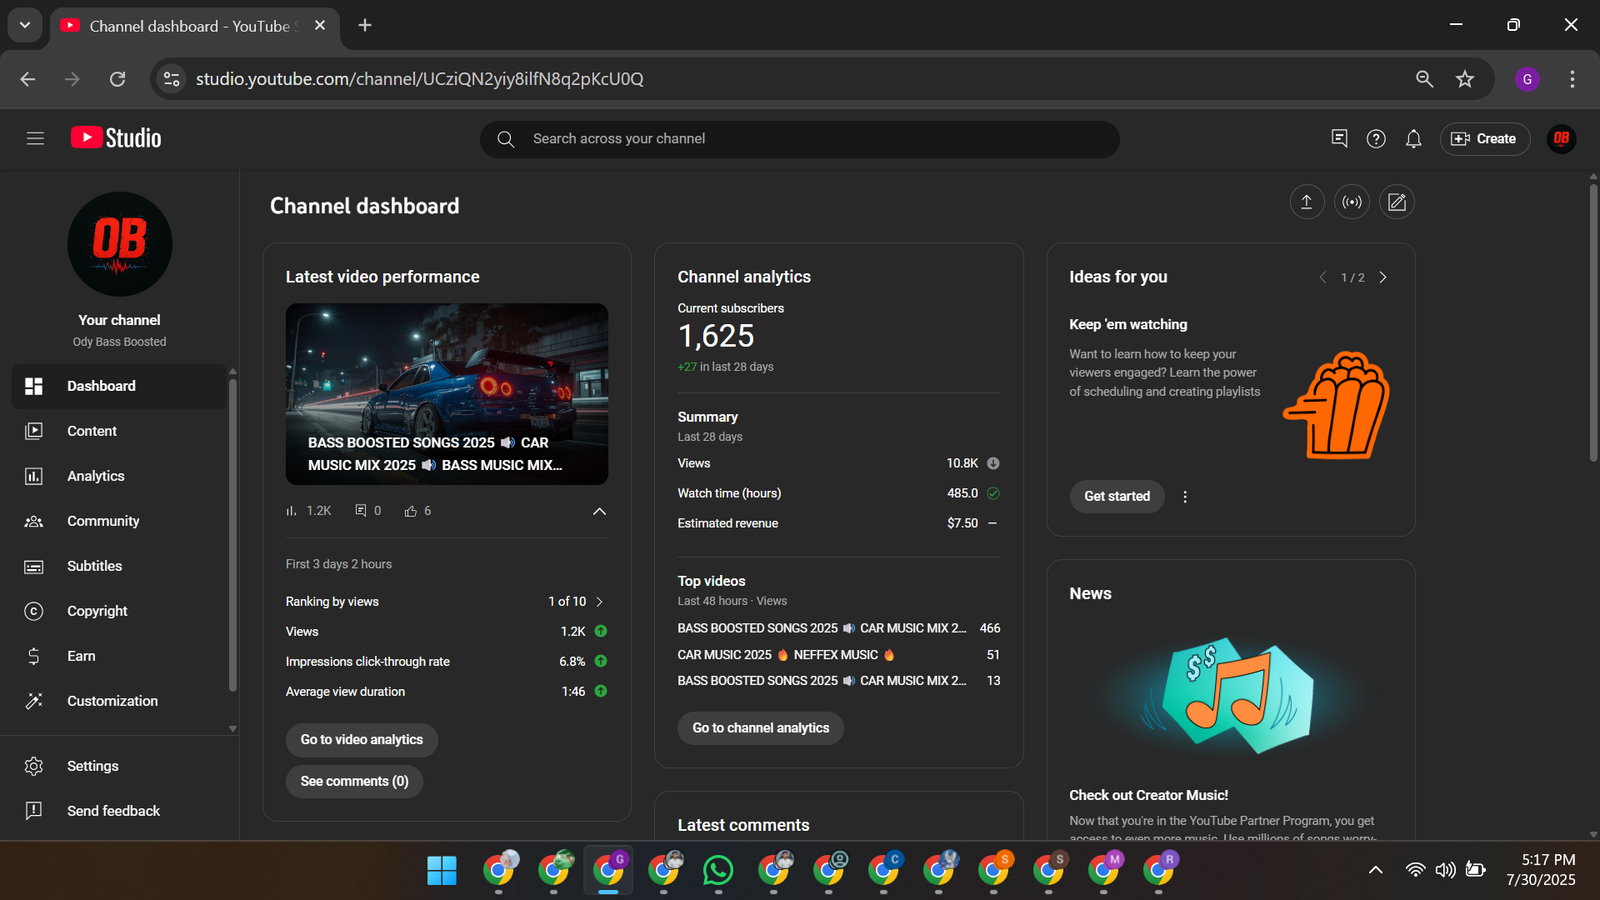Screen dimensions: 1600x900
Task: Click the latest video views bar icon
Action: [291, 511]
